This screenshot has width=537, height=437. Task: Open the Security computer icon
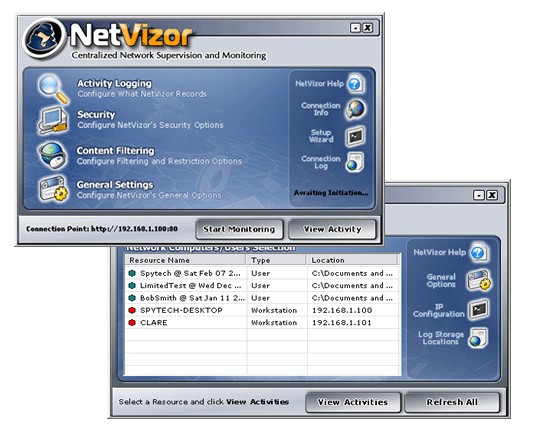pyautogui.click(x=53, y=120)
